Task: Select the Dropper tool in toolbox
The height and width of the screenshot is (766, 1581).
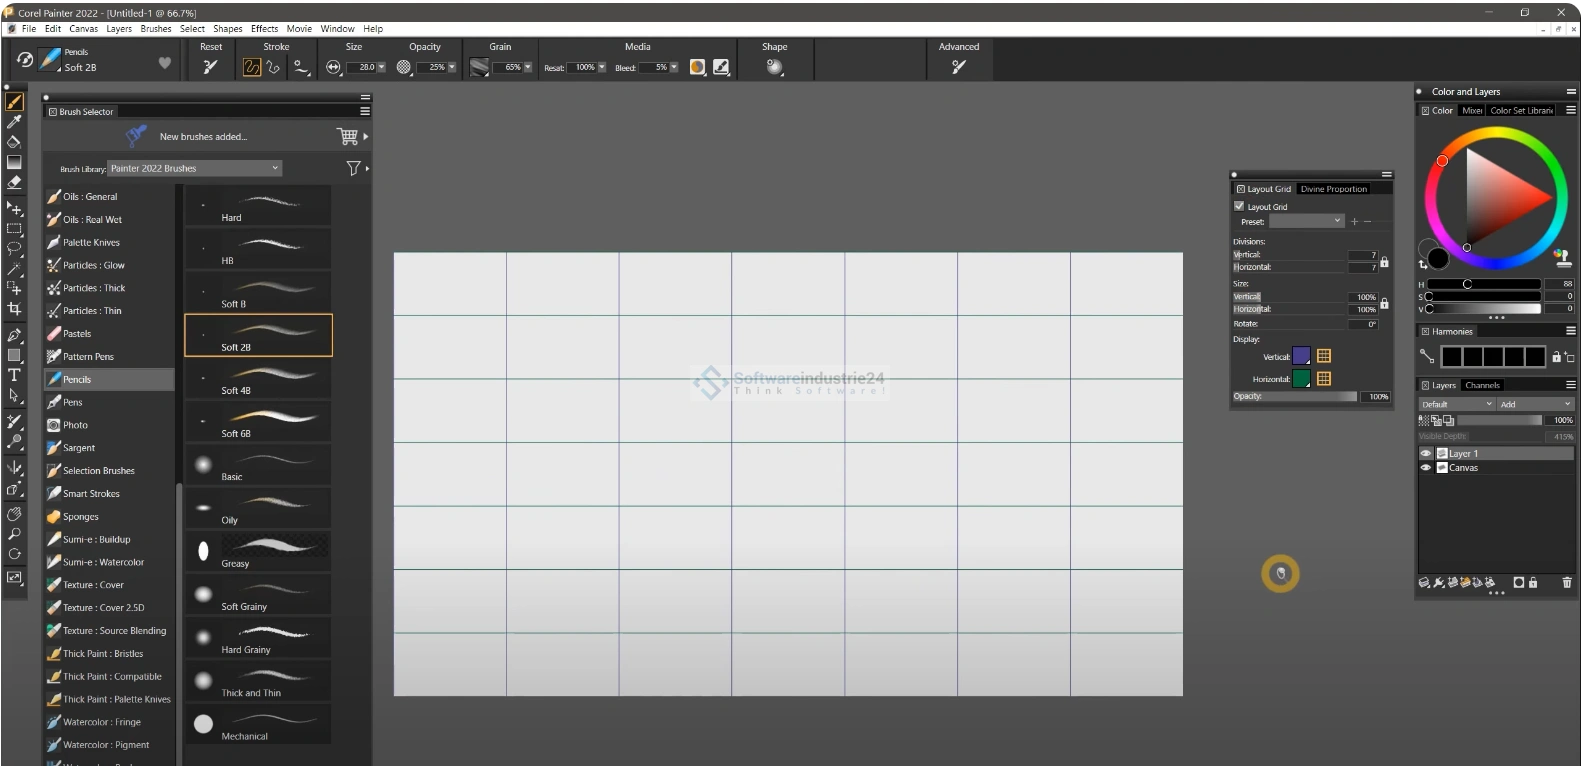Action: point(14,122)
